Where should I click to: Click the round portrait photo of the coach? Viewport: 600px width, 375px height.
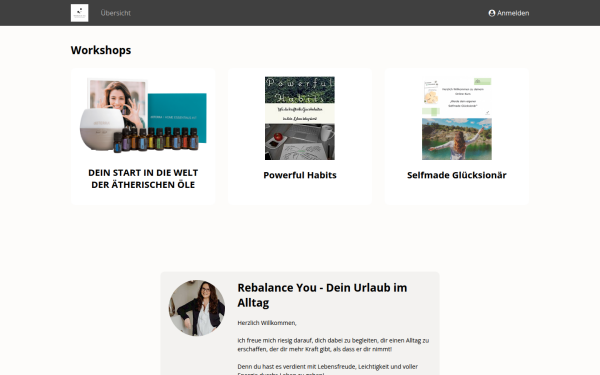[x=197, y=308]
